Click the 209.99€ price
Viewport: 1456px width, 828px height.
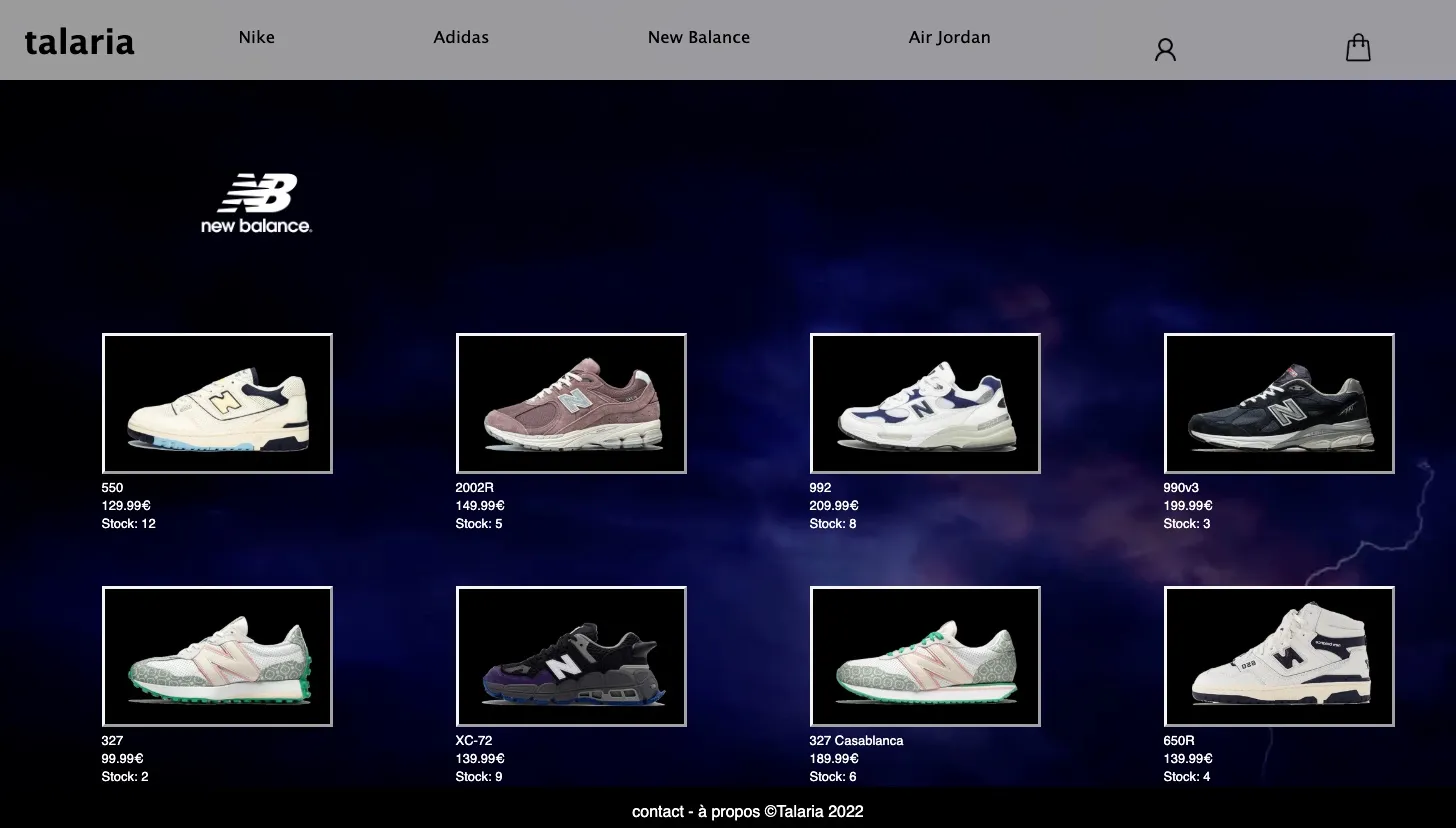(834, 506)
